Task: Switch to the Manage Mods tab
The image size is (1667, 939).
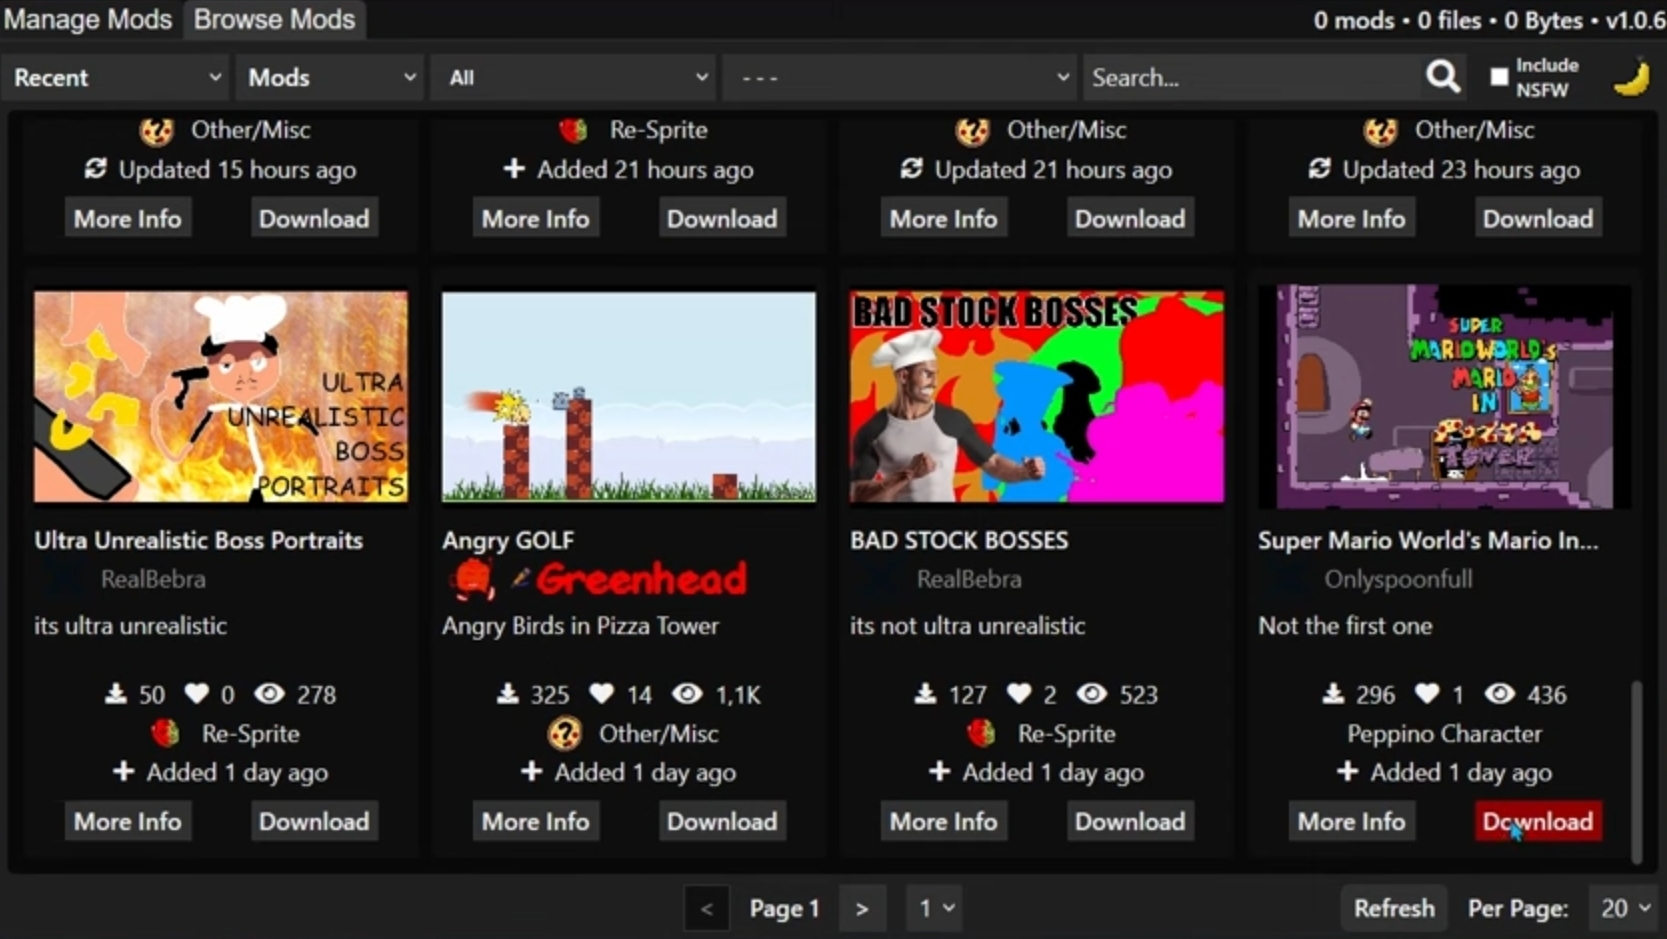Action: (x=88, y=19)
